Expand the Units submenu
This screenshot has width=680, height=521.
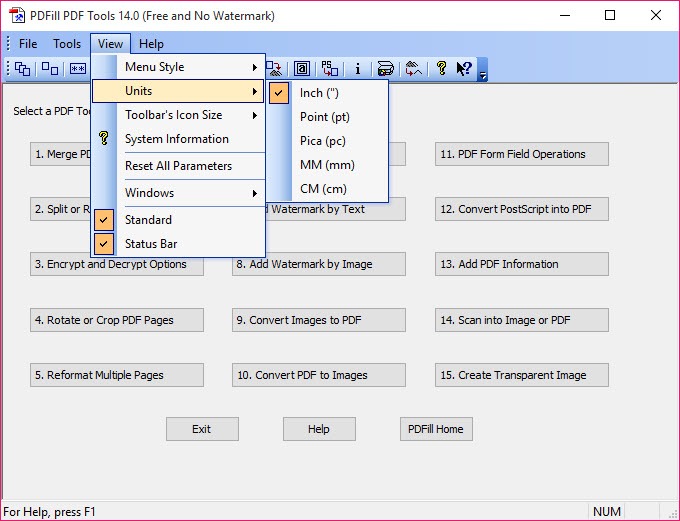point(178,91)
